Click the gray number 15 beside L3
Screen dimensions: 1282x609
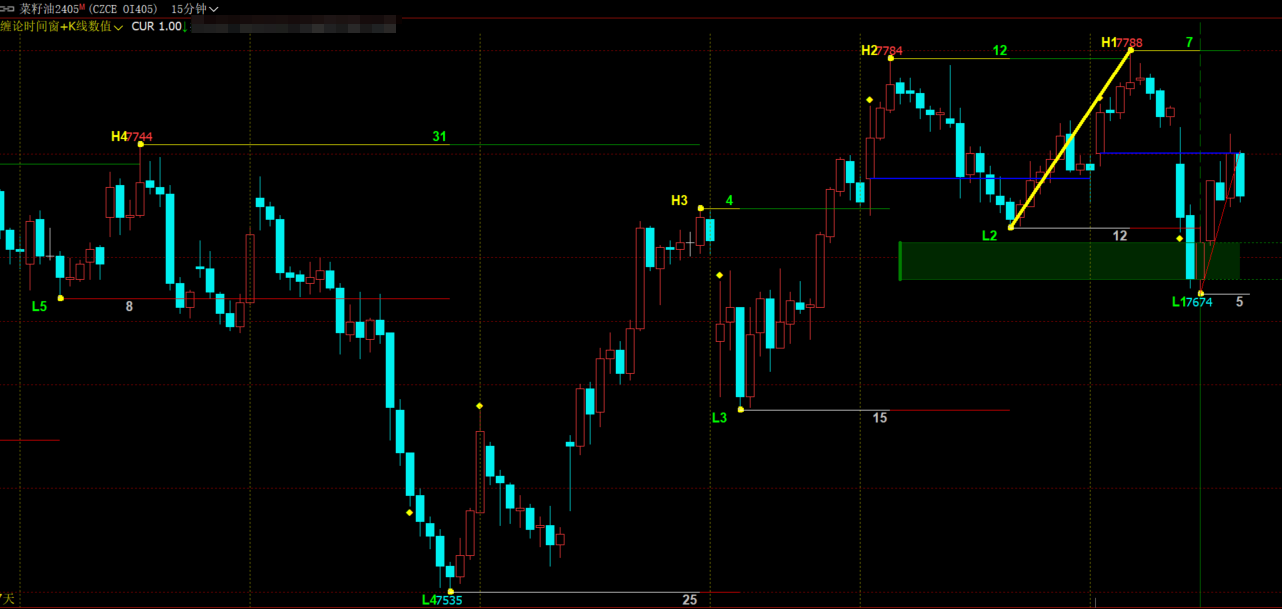click(880, 418)
